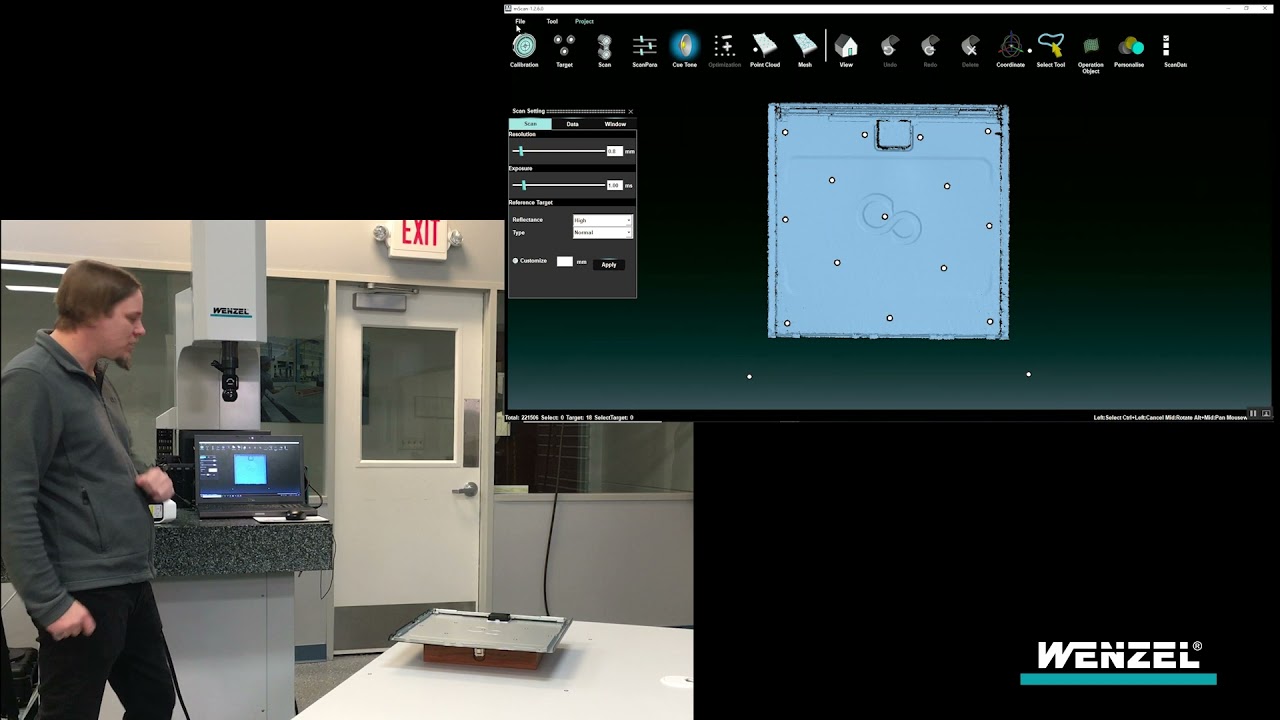Open the Reflectance dropdown
This screenshot has height=720, width=1280.
[602, 220]
